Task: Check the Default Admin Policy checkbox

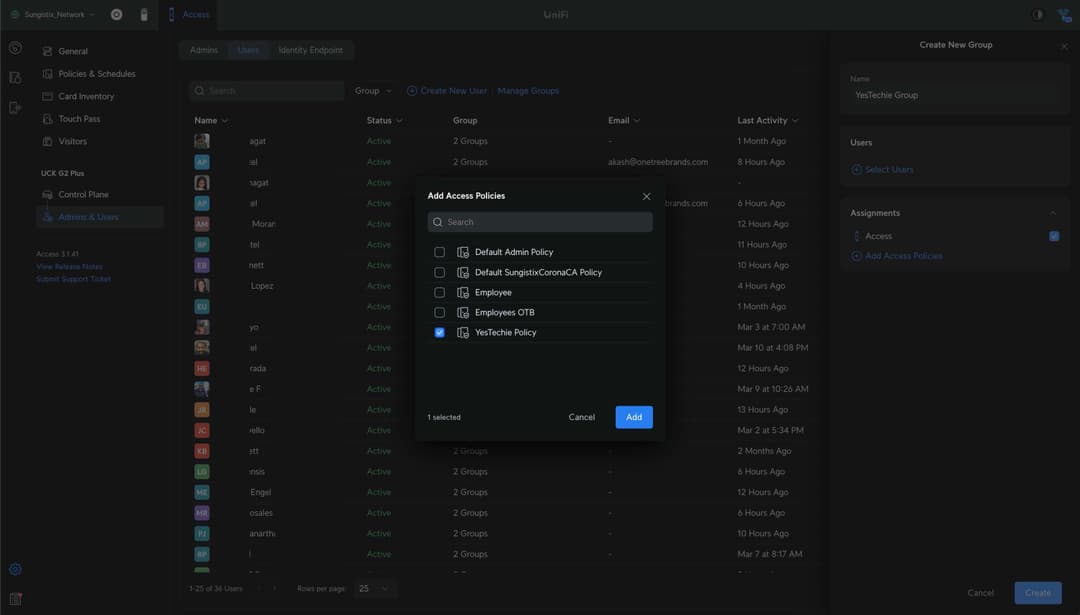Action: click(439, 252)
